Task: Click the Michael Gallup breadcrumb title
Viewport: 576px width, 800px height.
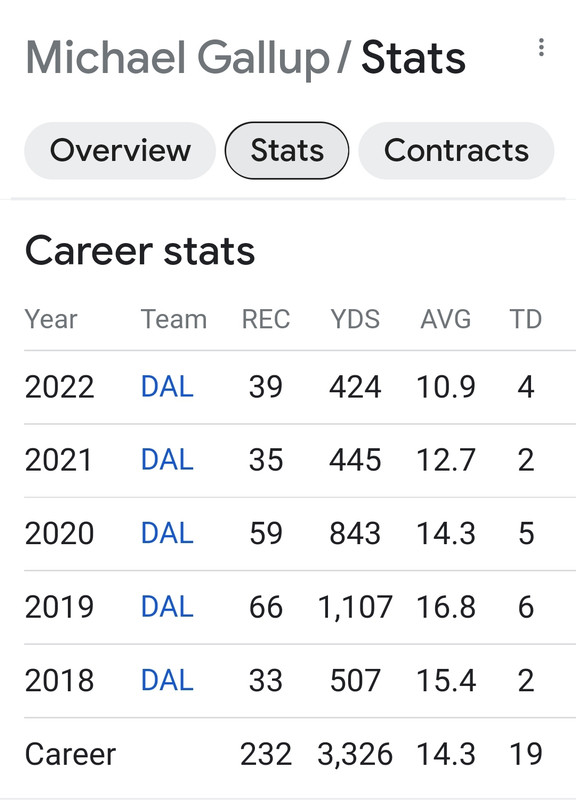Action: click(178, 58)
